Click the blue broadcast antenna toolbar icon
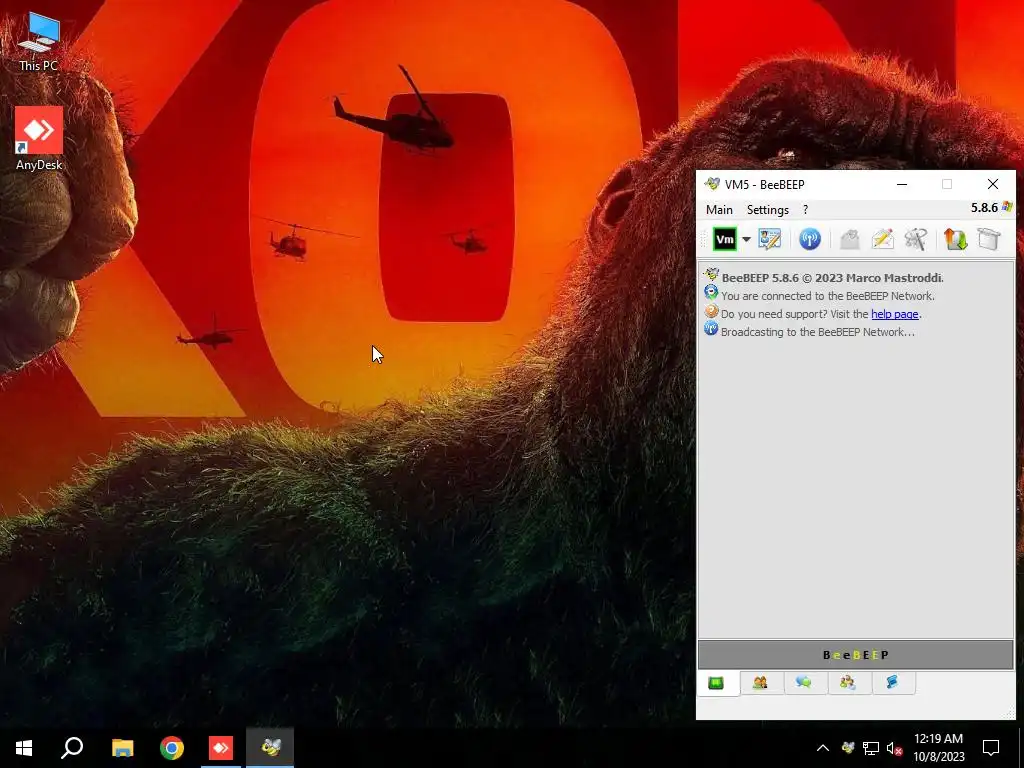This screenshot has height=768, width=1024. coord(810,239)
